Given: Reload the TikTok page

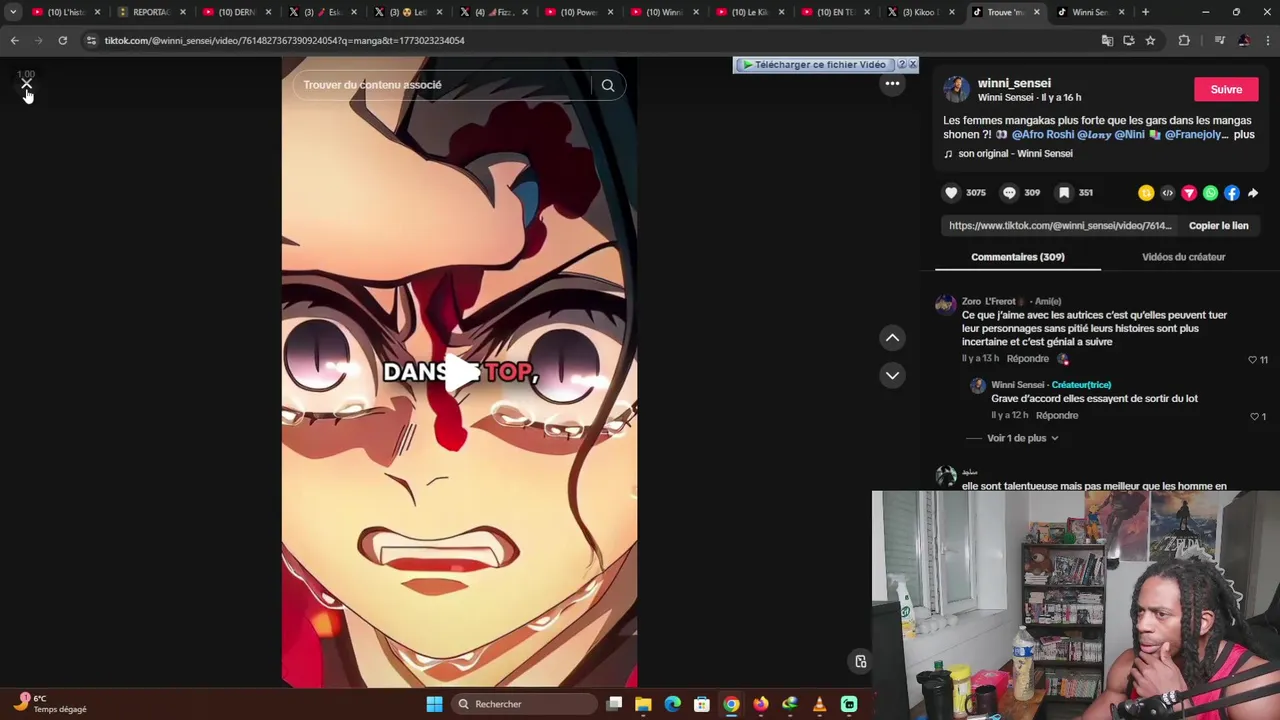Looking at the screenshot, I should 62,40.
